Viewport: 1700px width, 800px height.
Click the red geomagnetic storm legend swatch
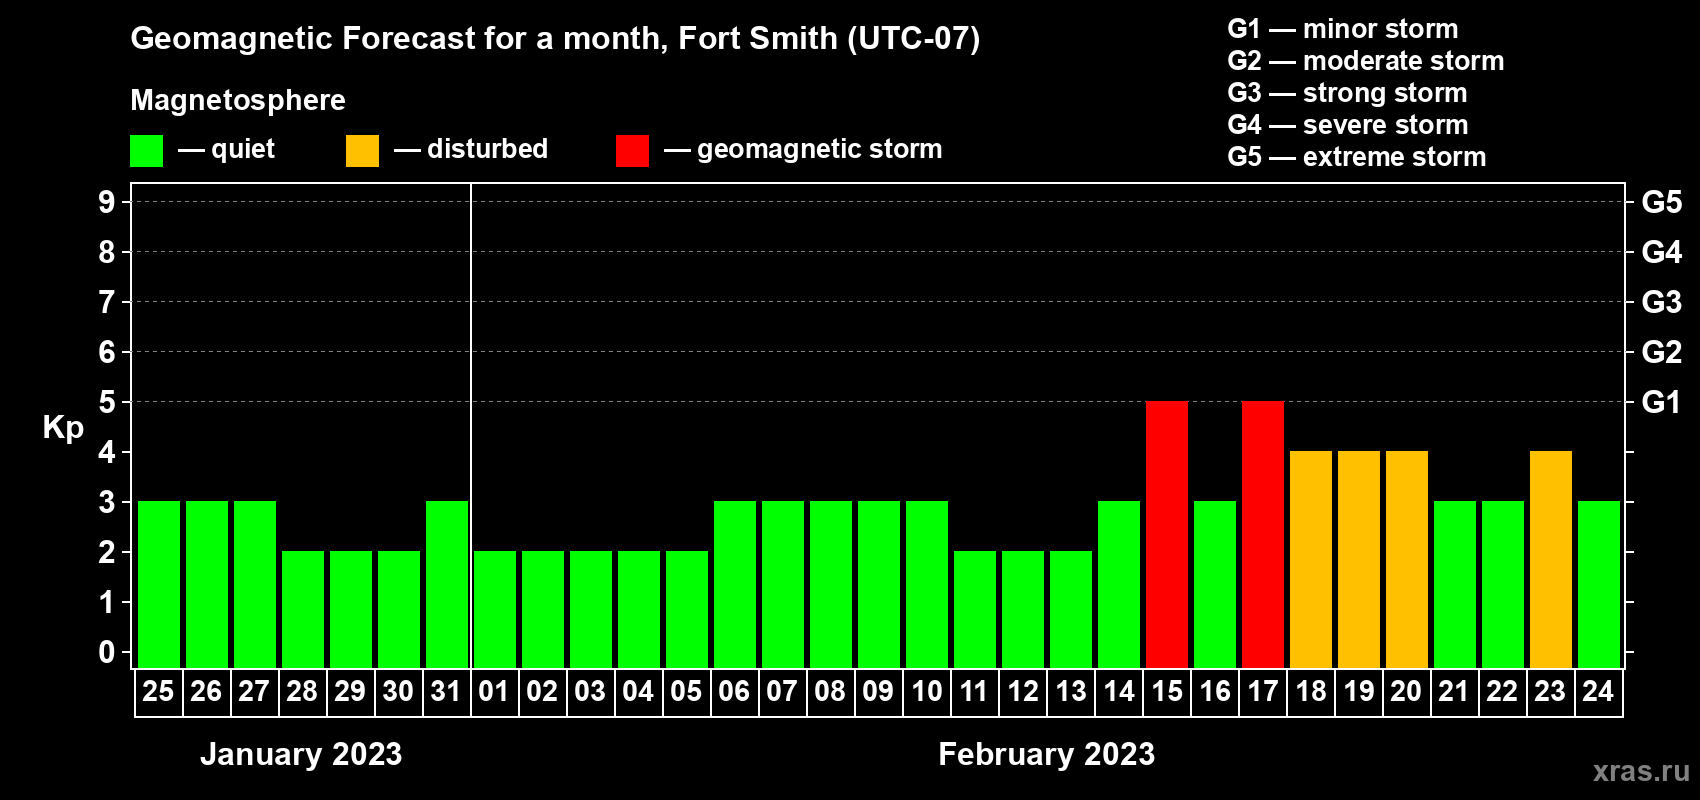632,151
